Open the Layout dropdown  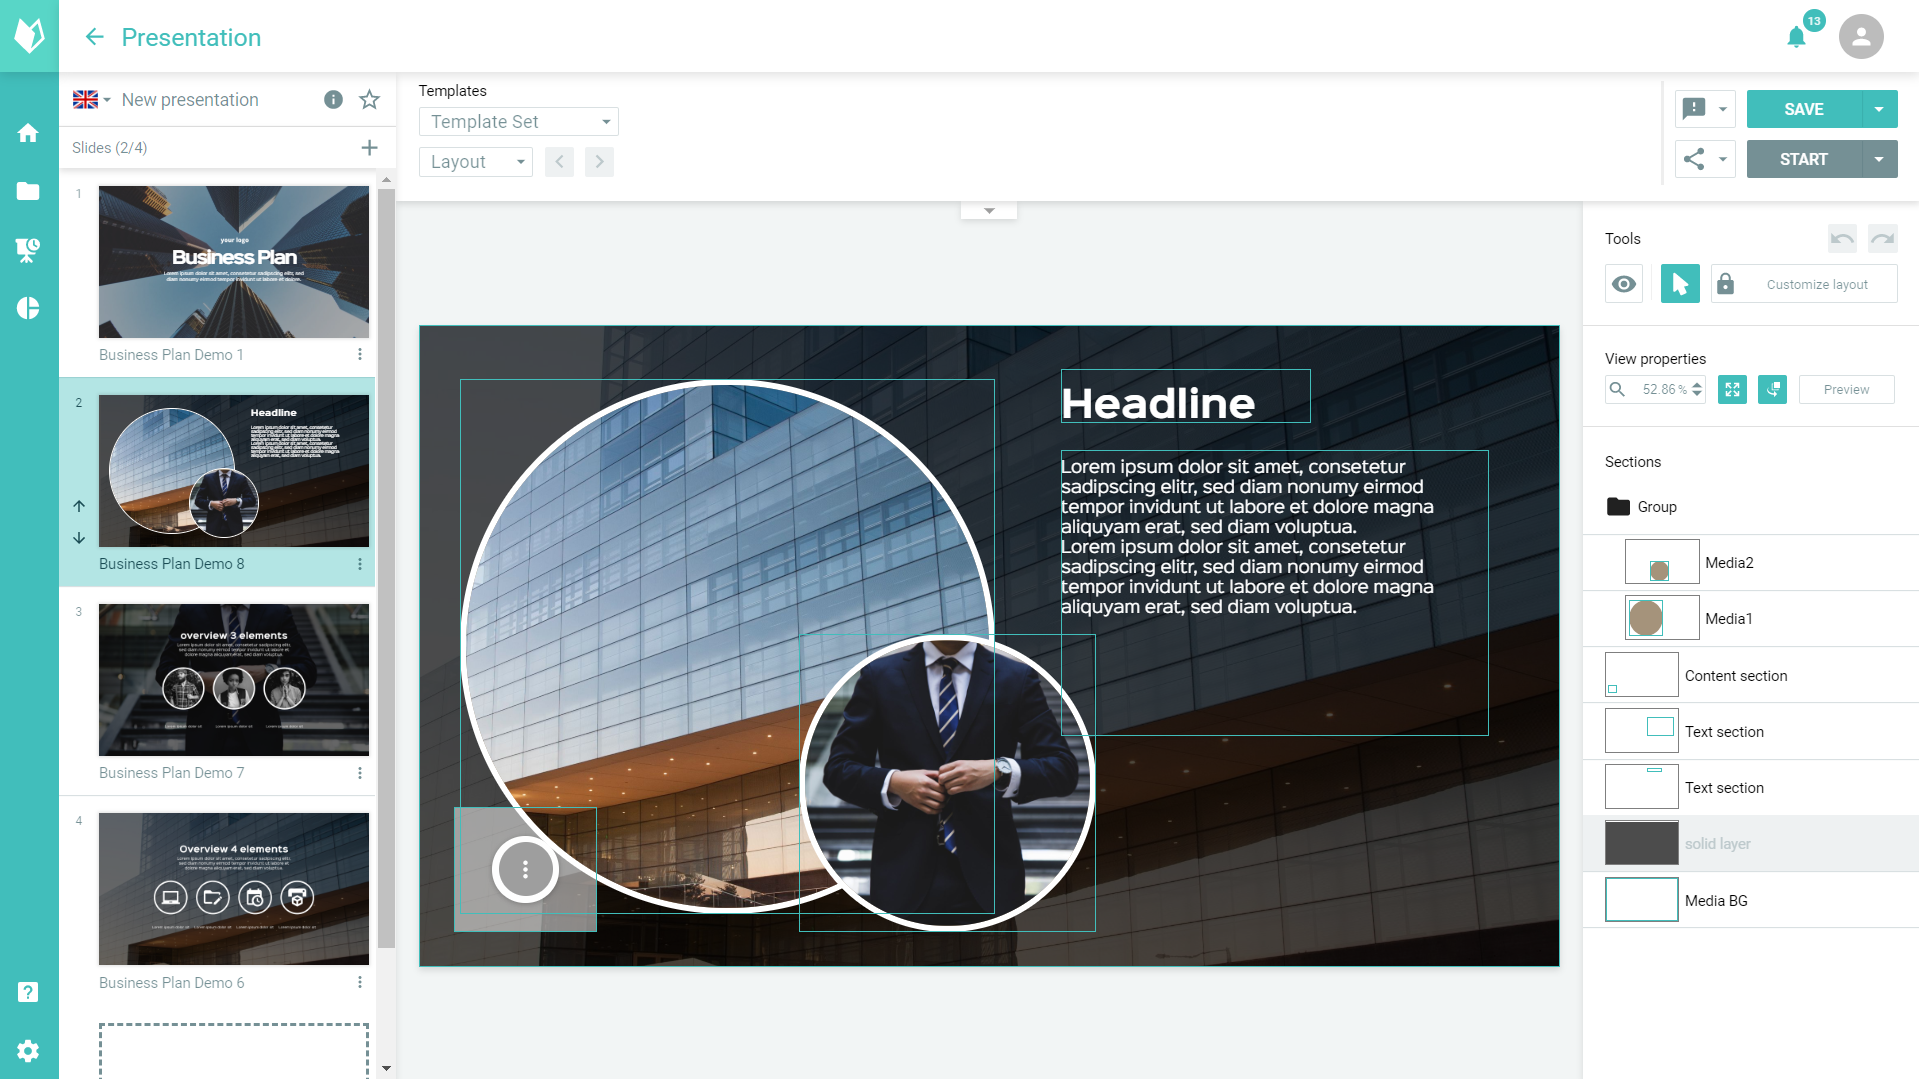476,162
